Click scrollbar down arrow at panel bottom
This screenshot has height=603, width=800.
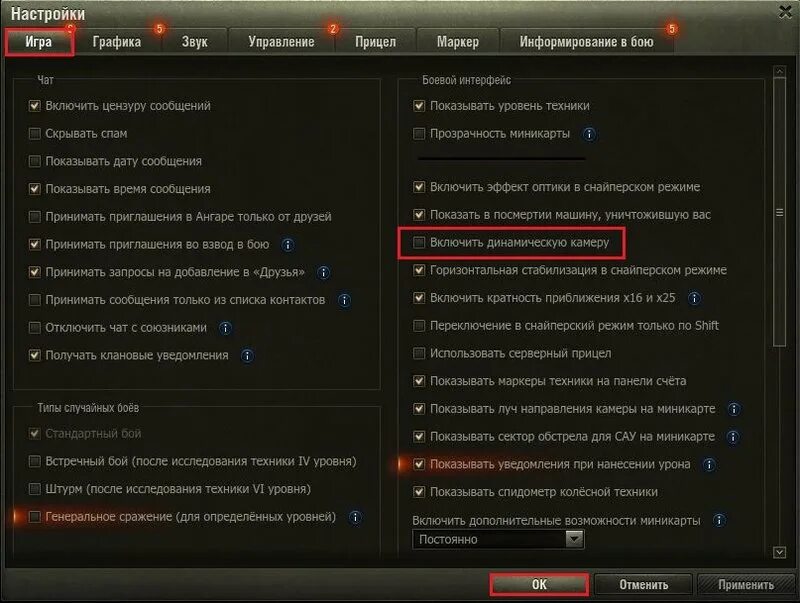click(x=779, y=552)
